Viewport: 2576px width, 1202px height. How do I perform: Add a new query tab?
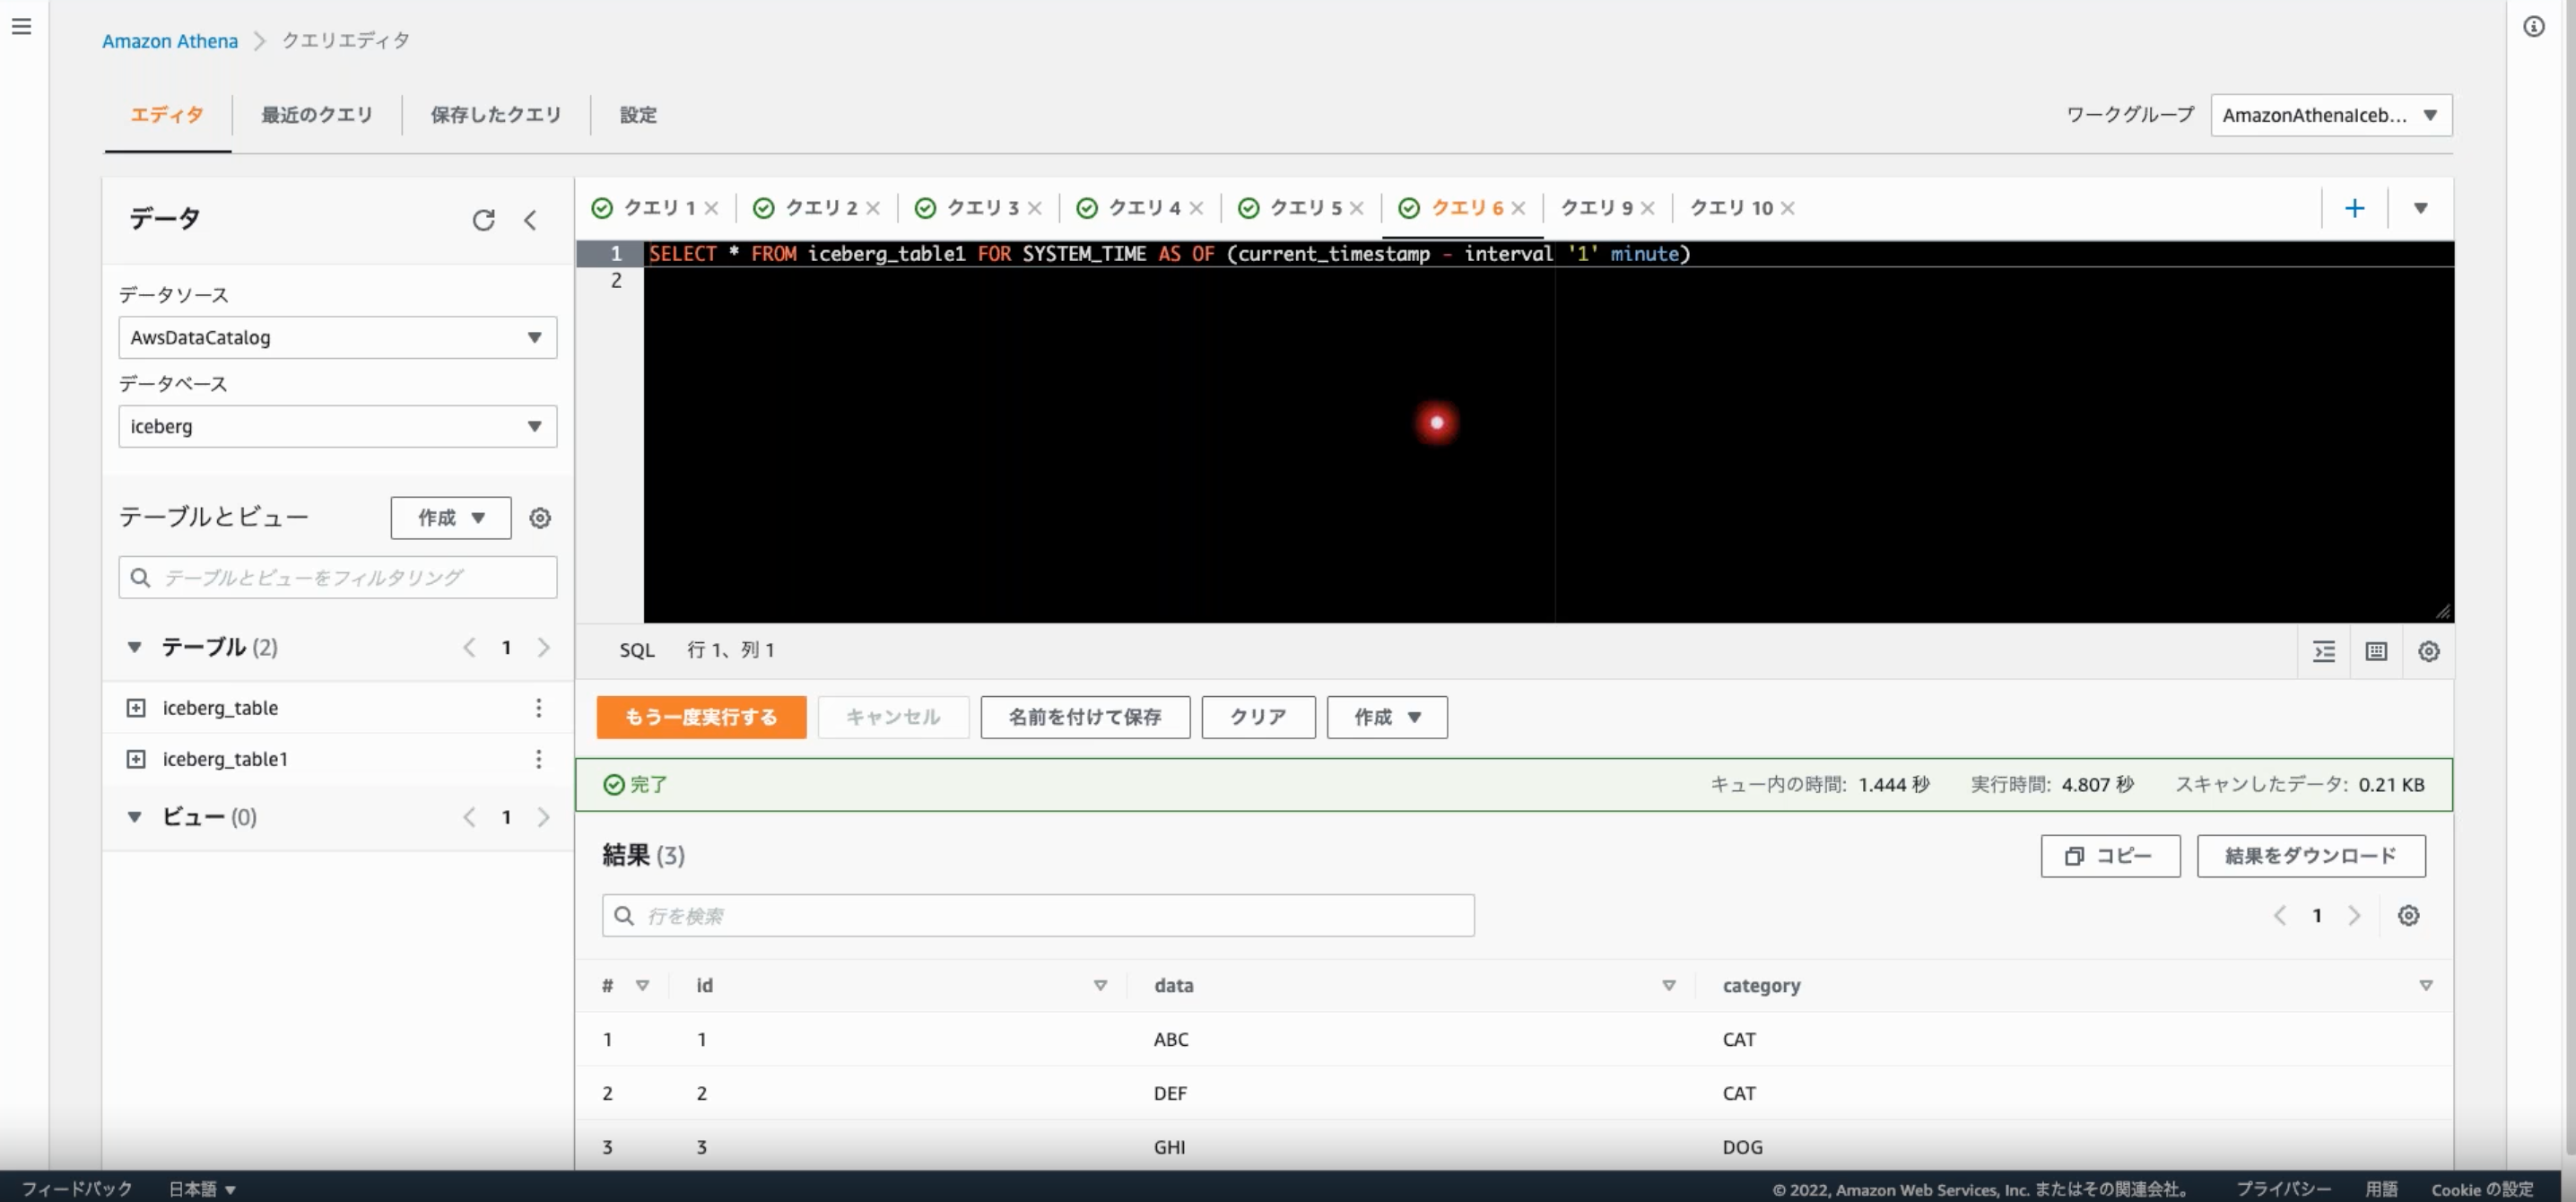(x=2354, y=208)
